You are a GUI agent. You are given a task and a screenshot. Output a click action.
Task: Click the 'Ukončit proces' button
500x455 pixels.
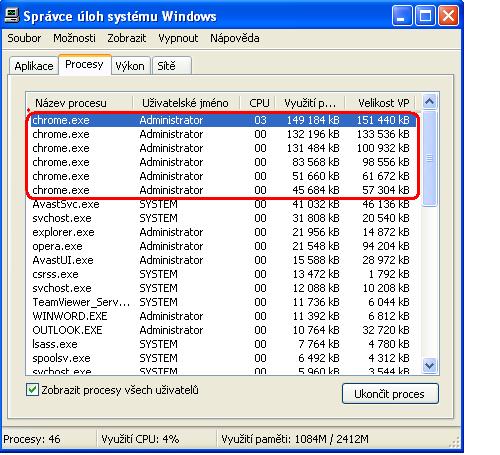[x=390, y=394]
